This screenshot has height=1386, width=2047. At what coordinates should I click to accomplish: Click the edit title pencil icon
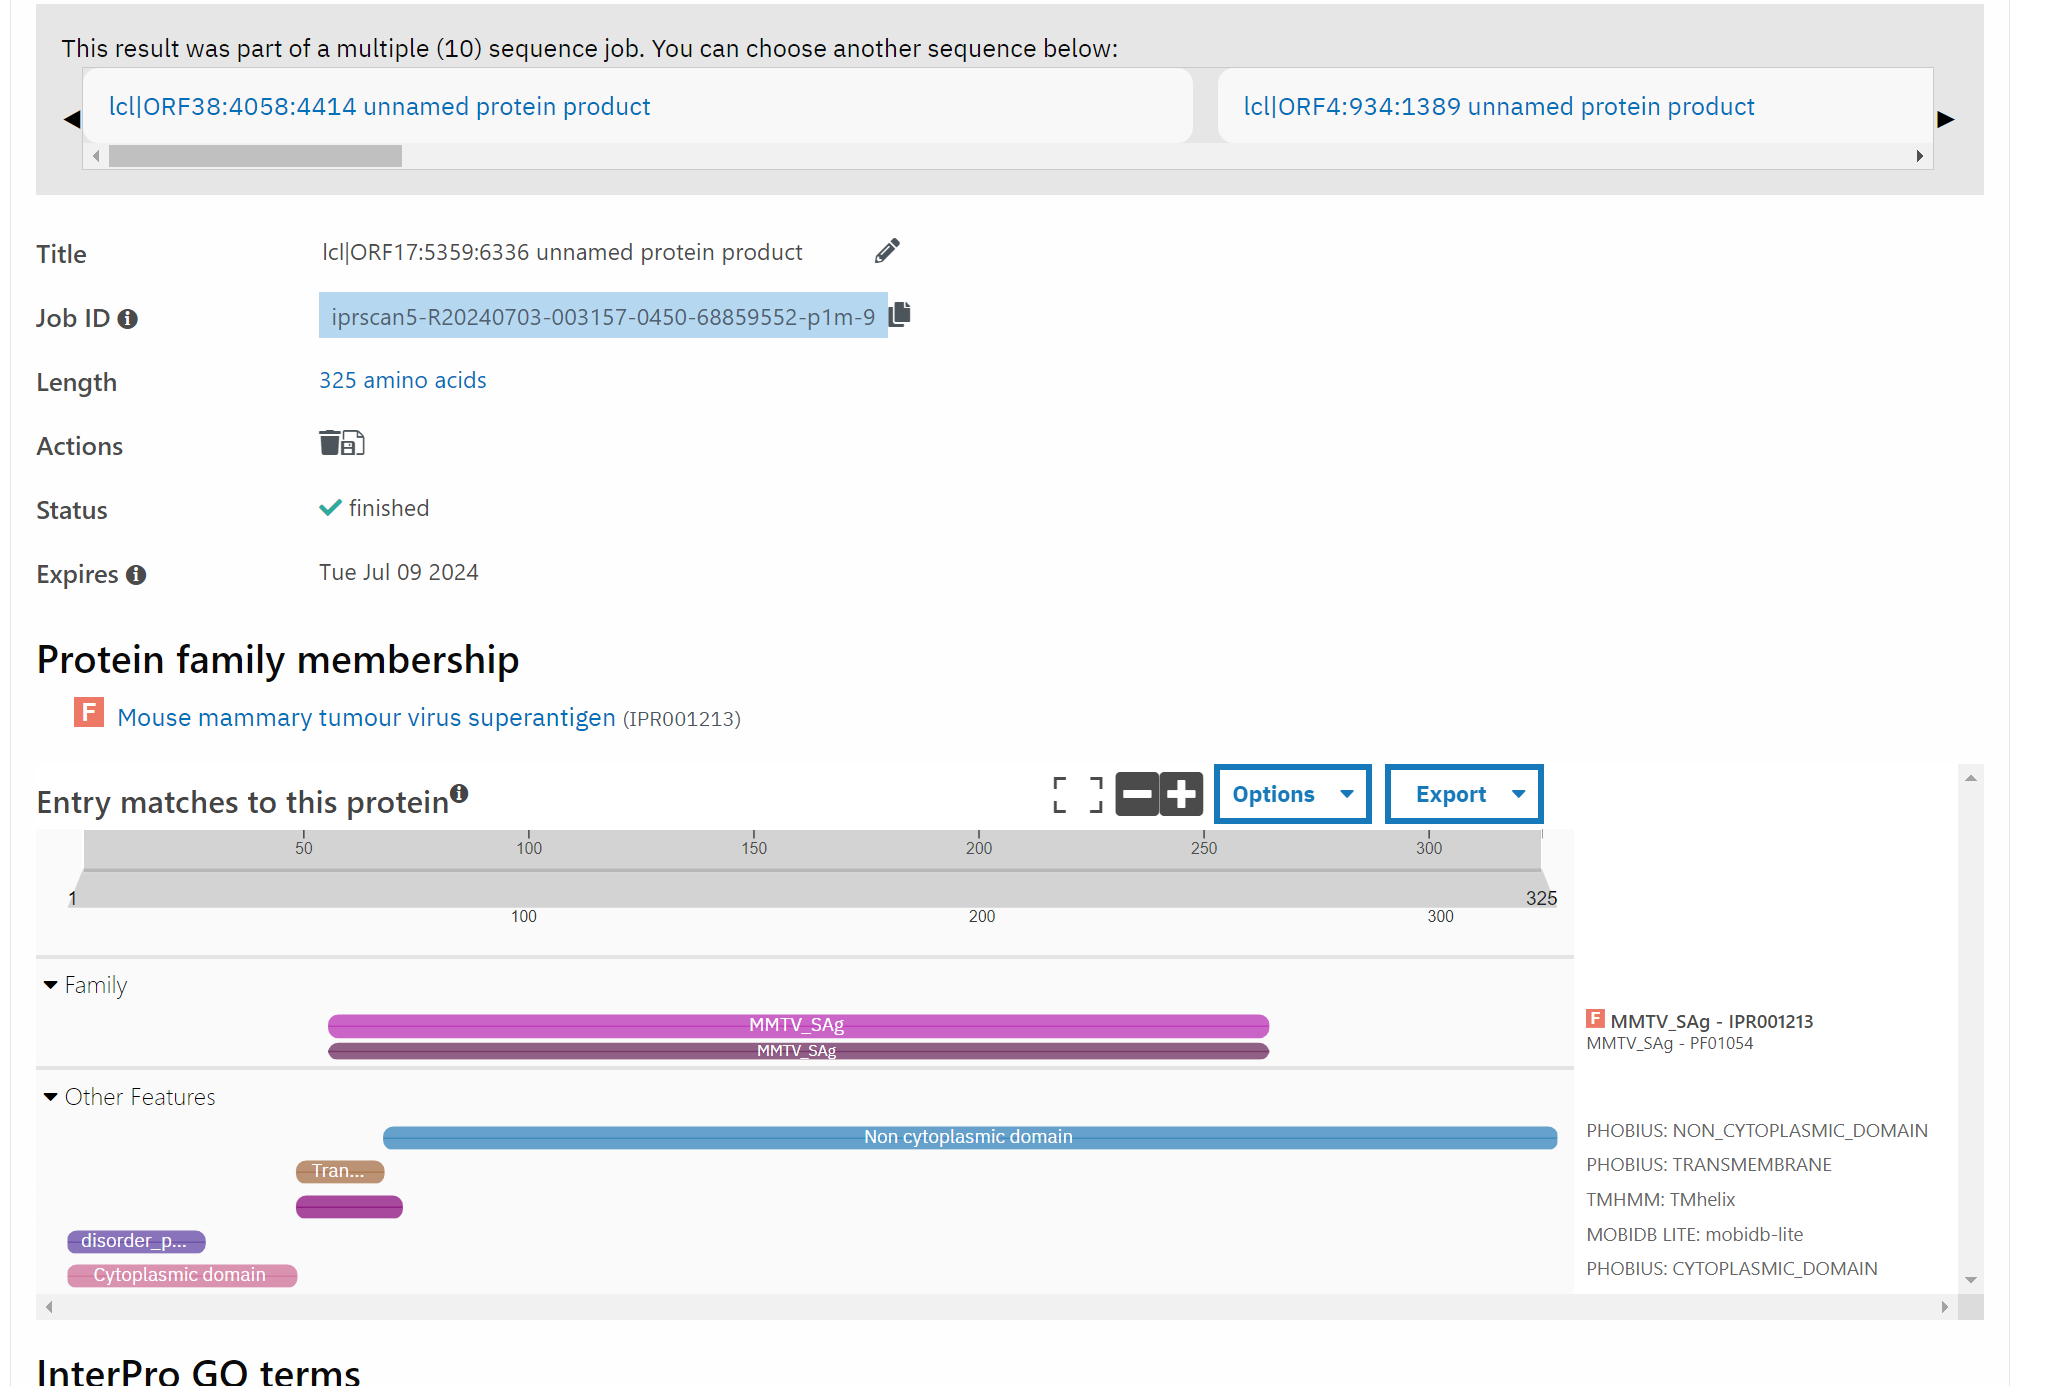(887, 251)
